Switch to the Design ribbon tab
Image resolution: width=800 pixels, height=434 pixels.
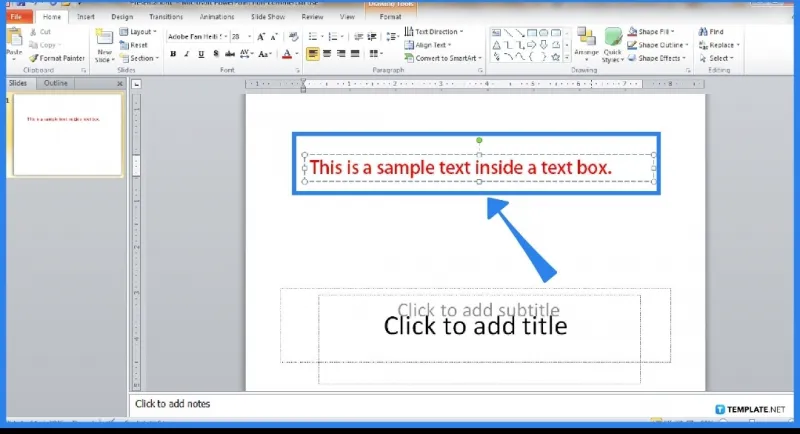tap(122, 17)
